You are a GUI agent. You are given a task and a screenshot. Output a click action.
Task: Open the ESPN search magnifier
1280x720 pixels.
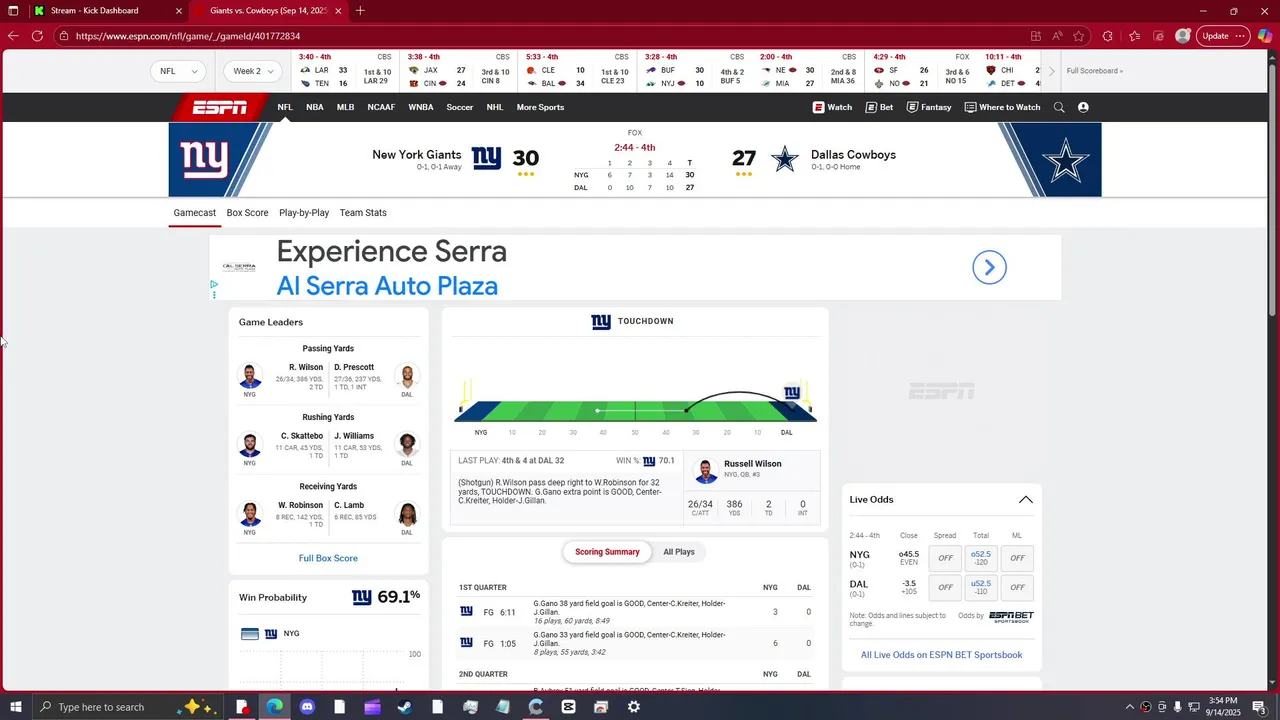click(x=1059, y=107)
